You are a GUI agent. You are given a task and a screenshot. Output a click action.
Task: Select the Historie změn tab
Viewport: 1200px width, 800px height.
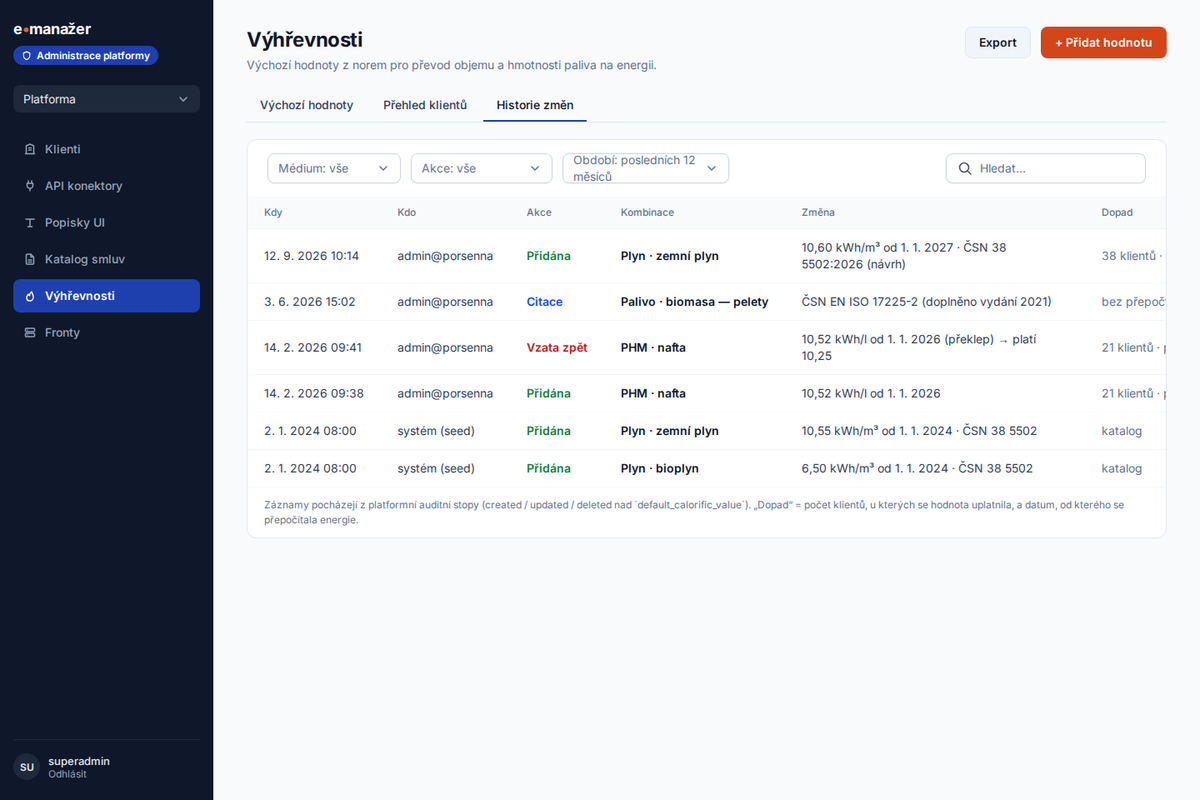coord(535,105)
